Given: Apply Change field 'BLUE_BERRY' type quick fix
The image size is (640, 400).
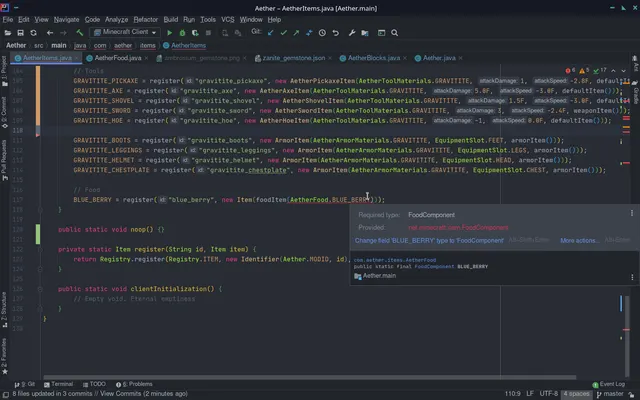Looking at the screenshot, I should [x=429, y=240].
